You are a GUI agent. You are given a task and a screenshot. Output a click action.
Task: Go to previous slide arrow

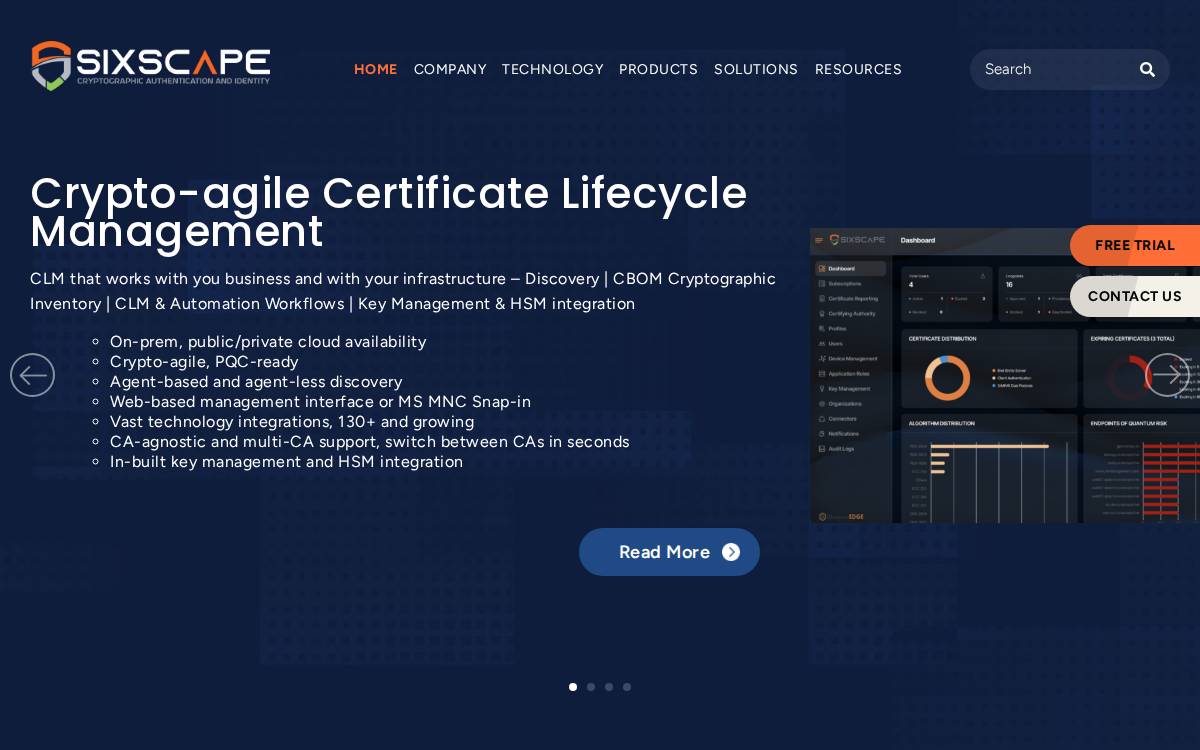[32, 375]
